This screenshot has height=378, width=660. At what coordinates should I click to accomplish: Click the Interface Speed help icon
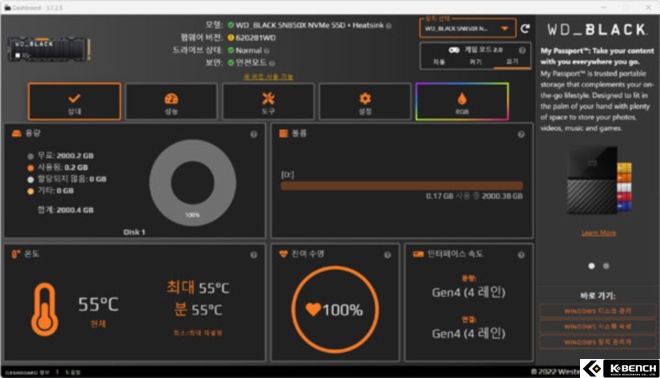(x=521, y=255)
